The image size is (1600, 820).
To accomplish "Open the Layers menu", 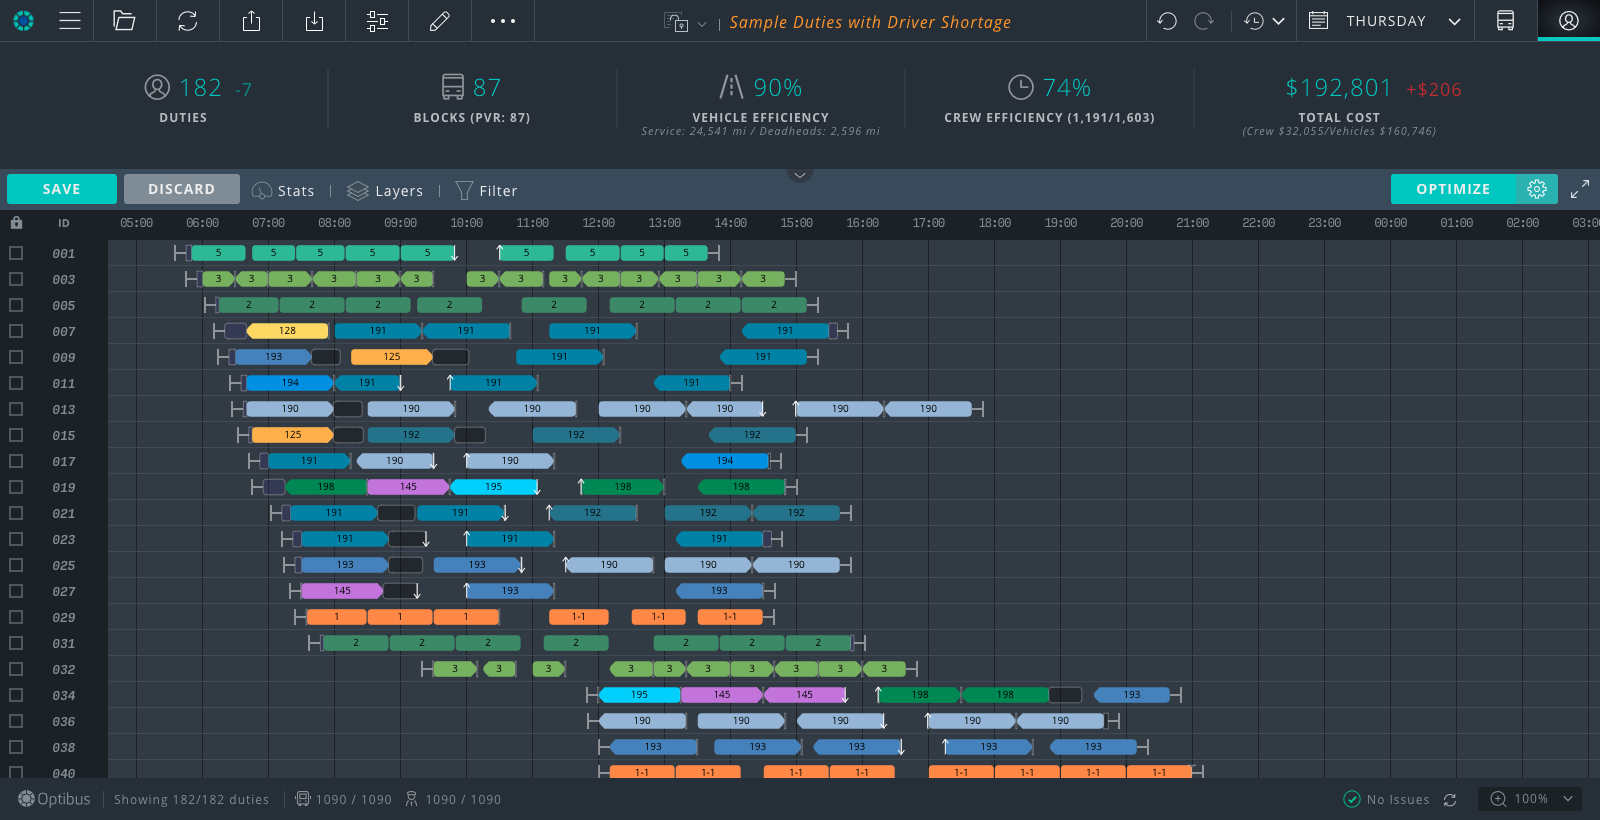I will pos(385,191).
